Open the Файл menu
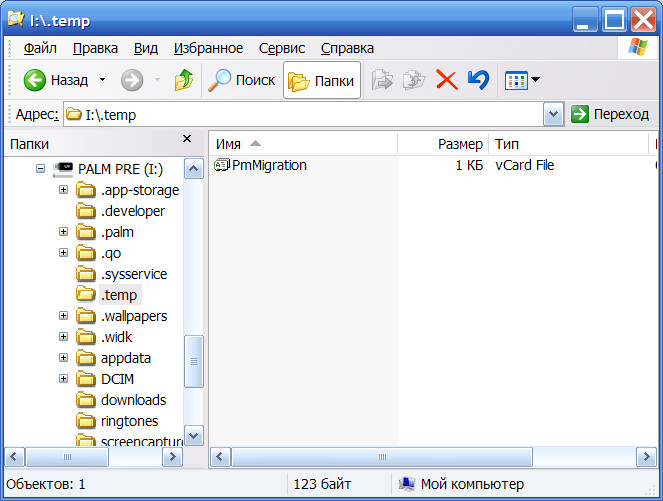Image resolution: width=663 pixels, height=501 pixels. coord(40,48)
